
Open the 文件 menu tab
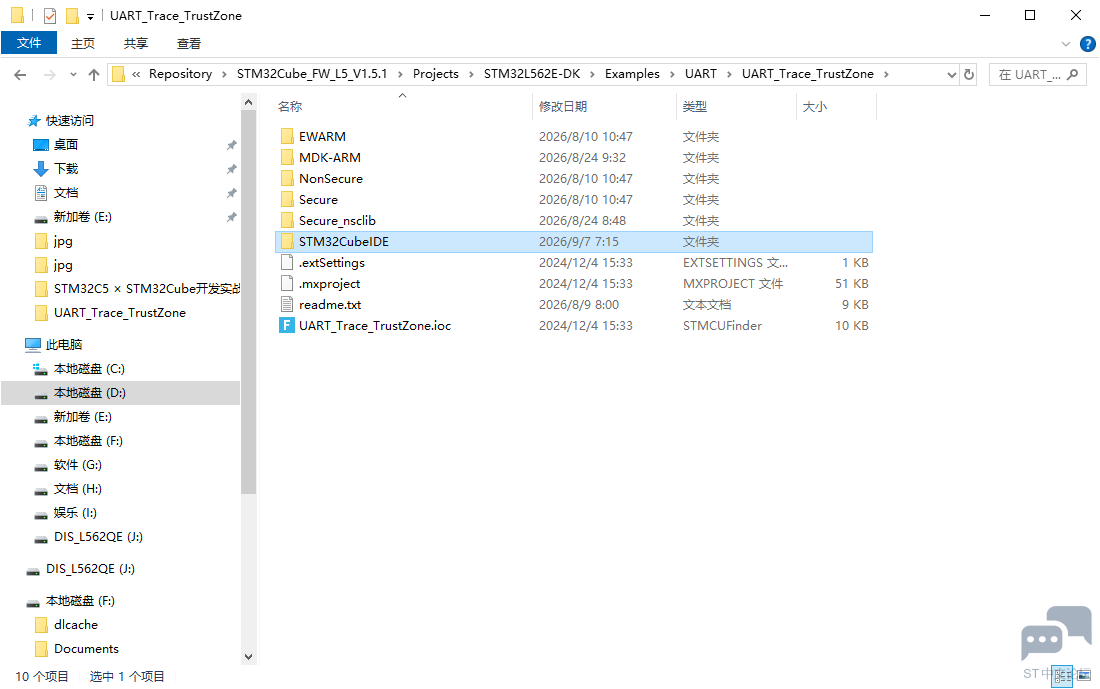coord(29,43)
